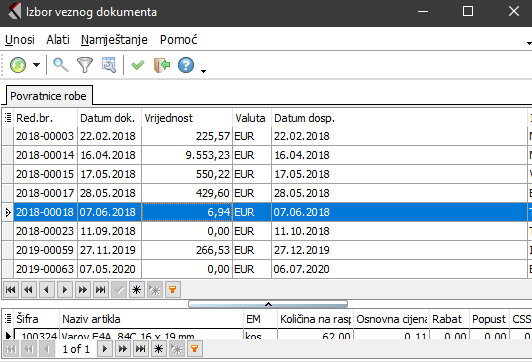The image size is (532, 362).
Task: Click the green refresh icon in toolbar
Action: [18, 65]
